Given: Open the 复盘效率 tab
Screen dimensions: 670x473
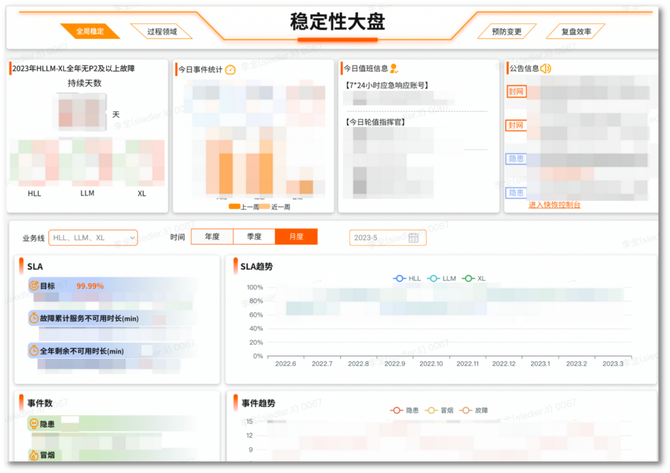Looking at the screenshot, I should pos(576,32).
